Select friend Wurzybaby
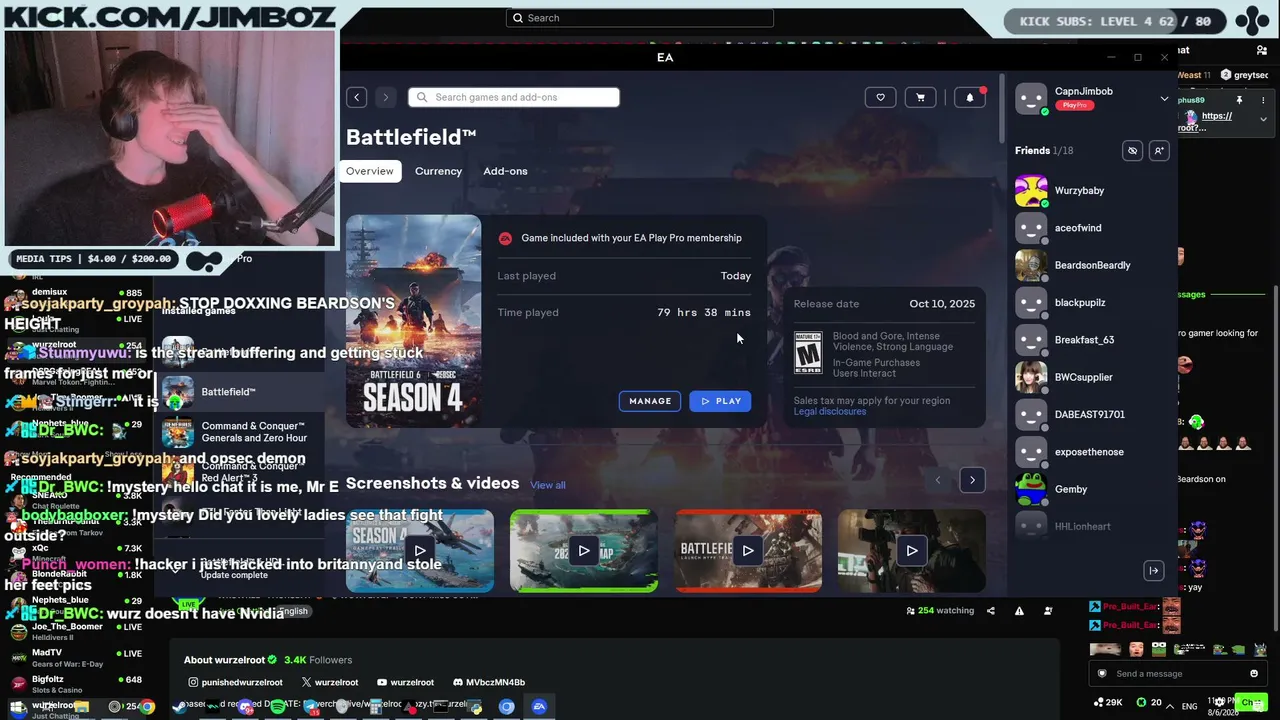 [x=1090, y=190]
